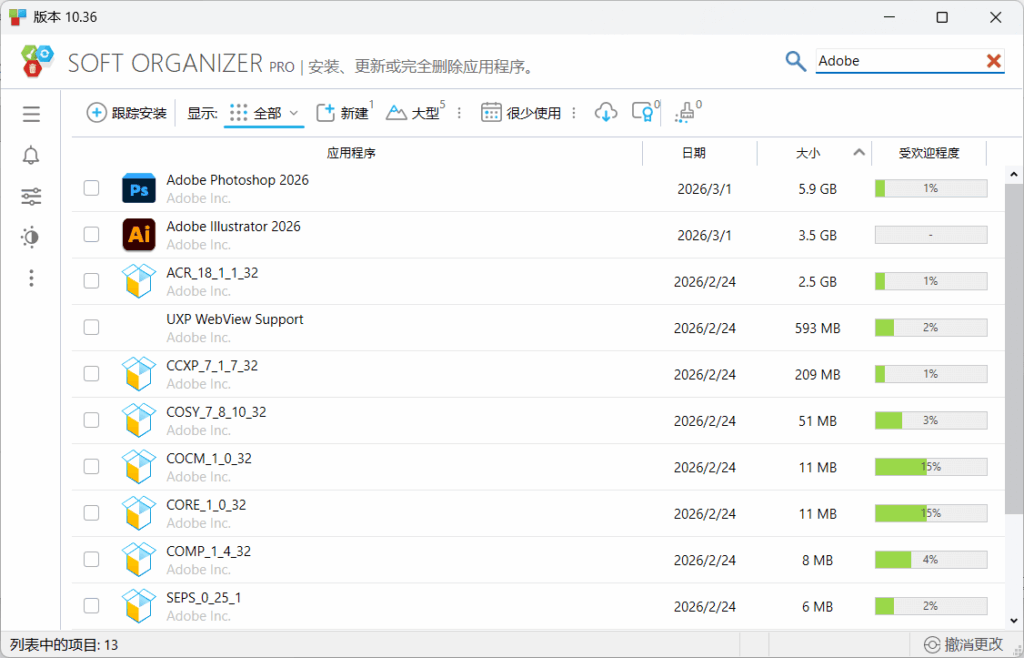Open the filter settings sliders icon

tap(30, 196)
